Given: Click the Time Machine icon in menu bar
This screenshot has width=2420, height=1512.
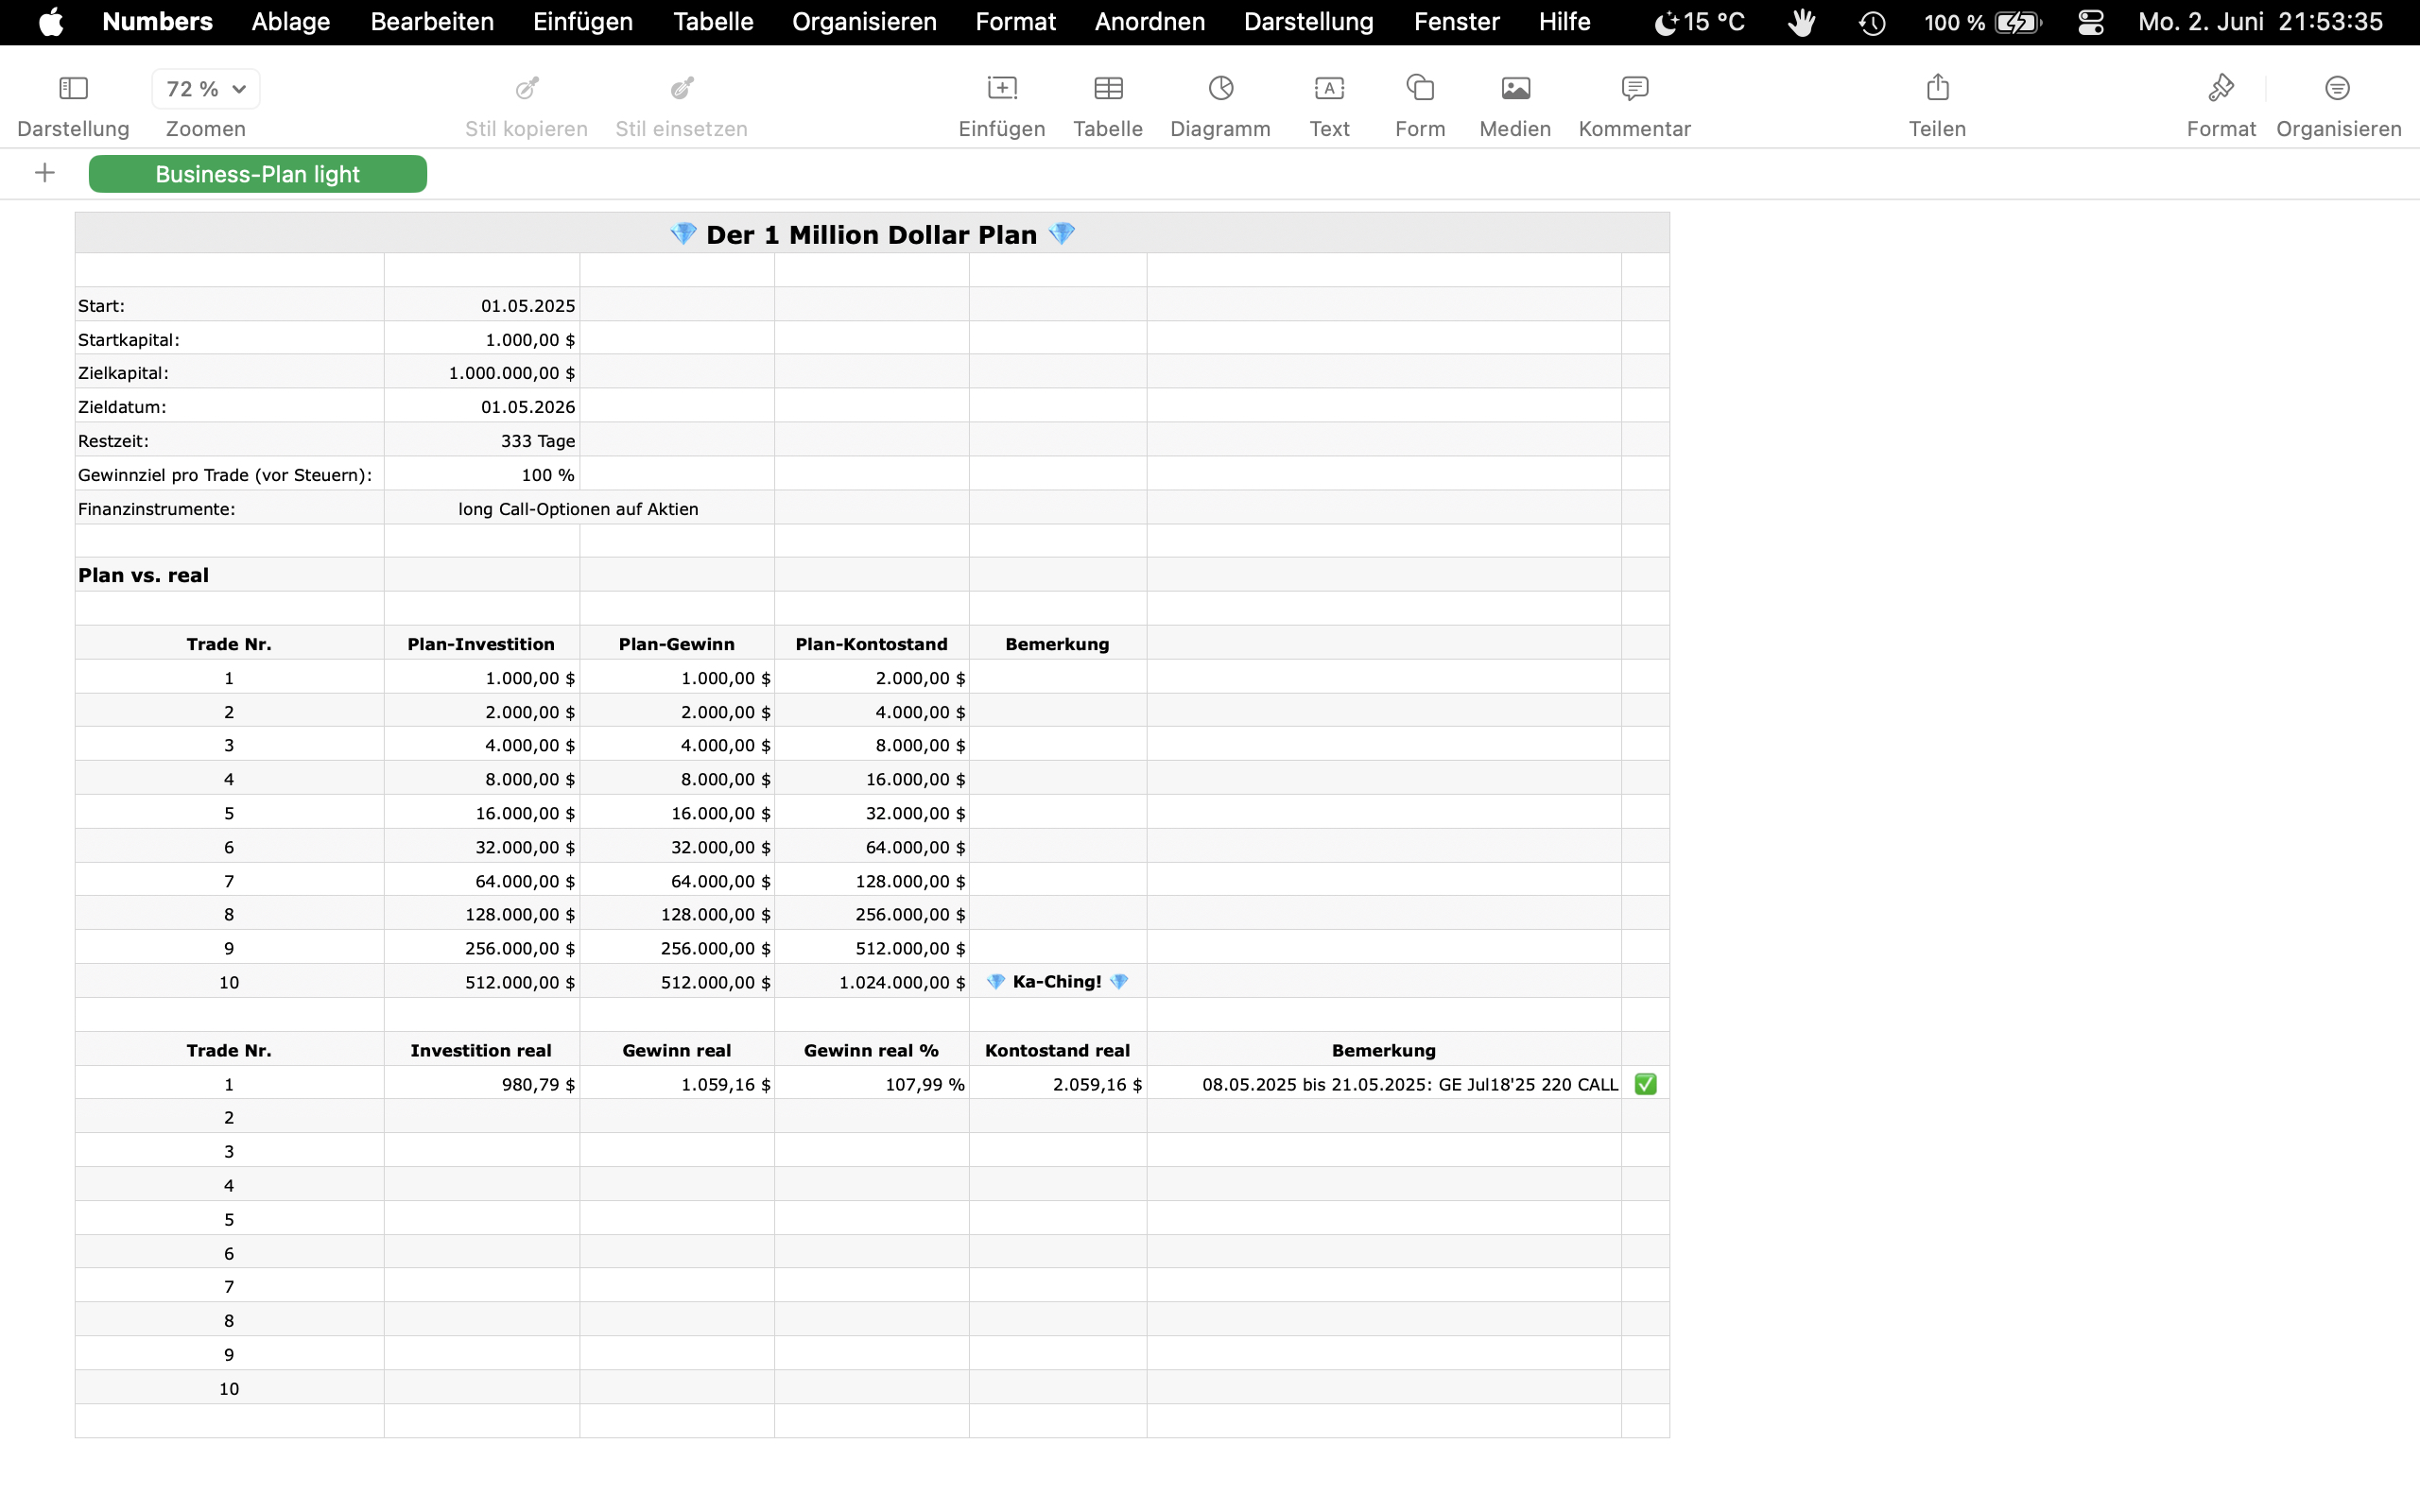Looking at the screenshot, I should pos(1872,22).
